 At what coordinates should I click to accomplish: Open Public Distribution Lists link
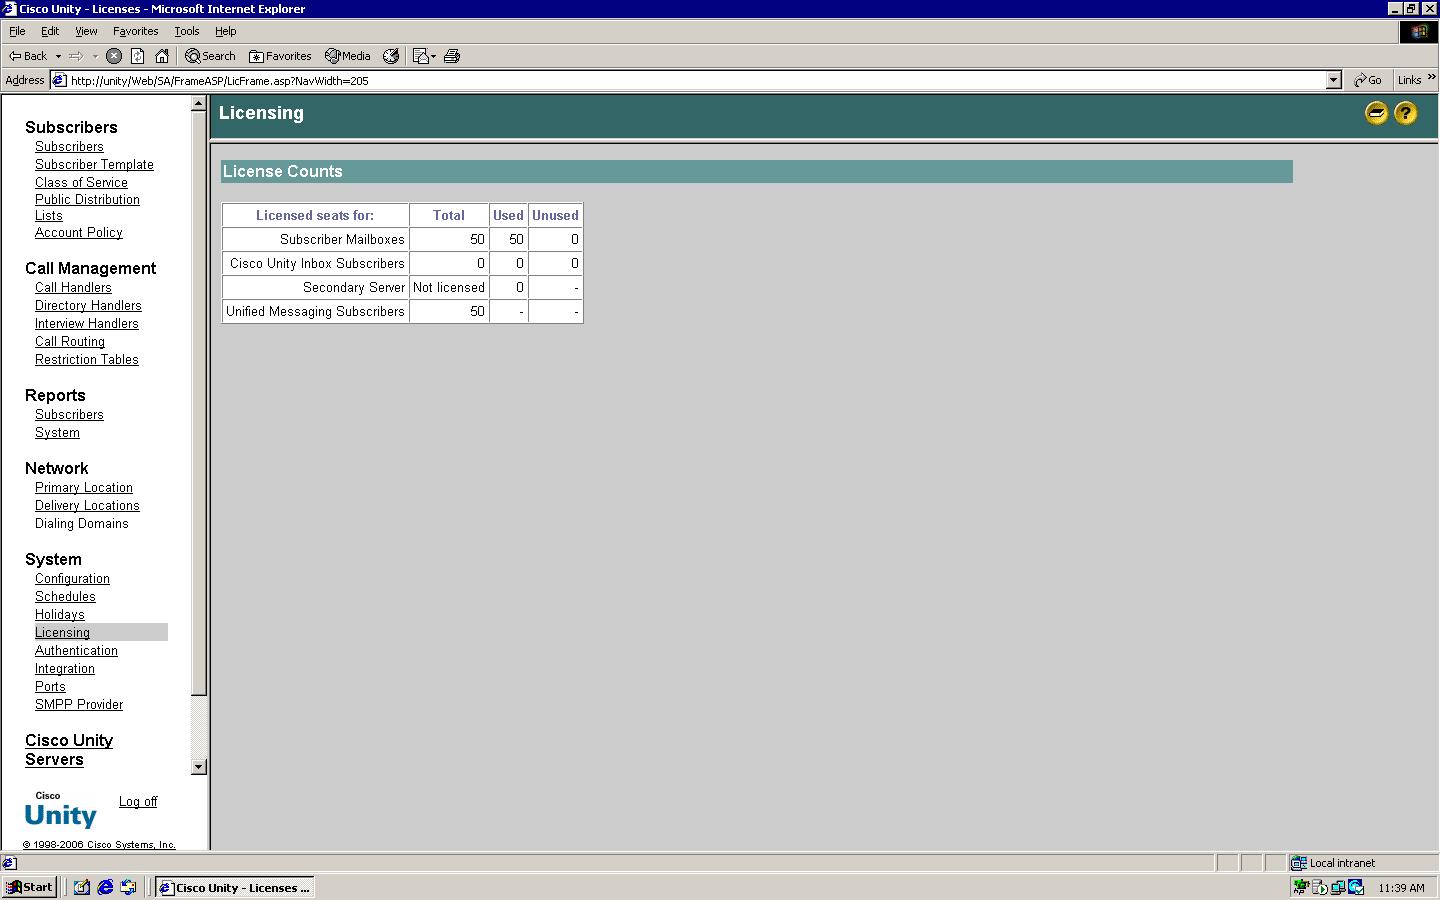(x=87, y=207)
